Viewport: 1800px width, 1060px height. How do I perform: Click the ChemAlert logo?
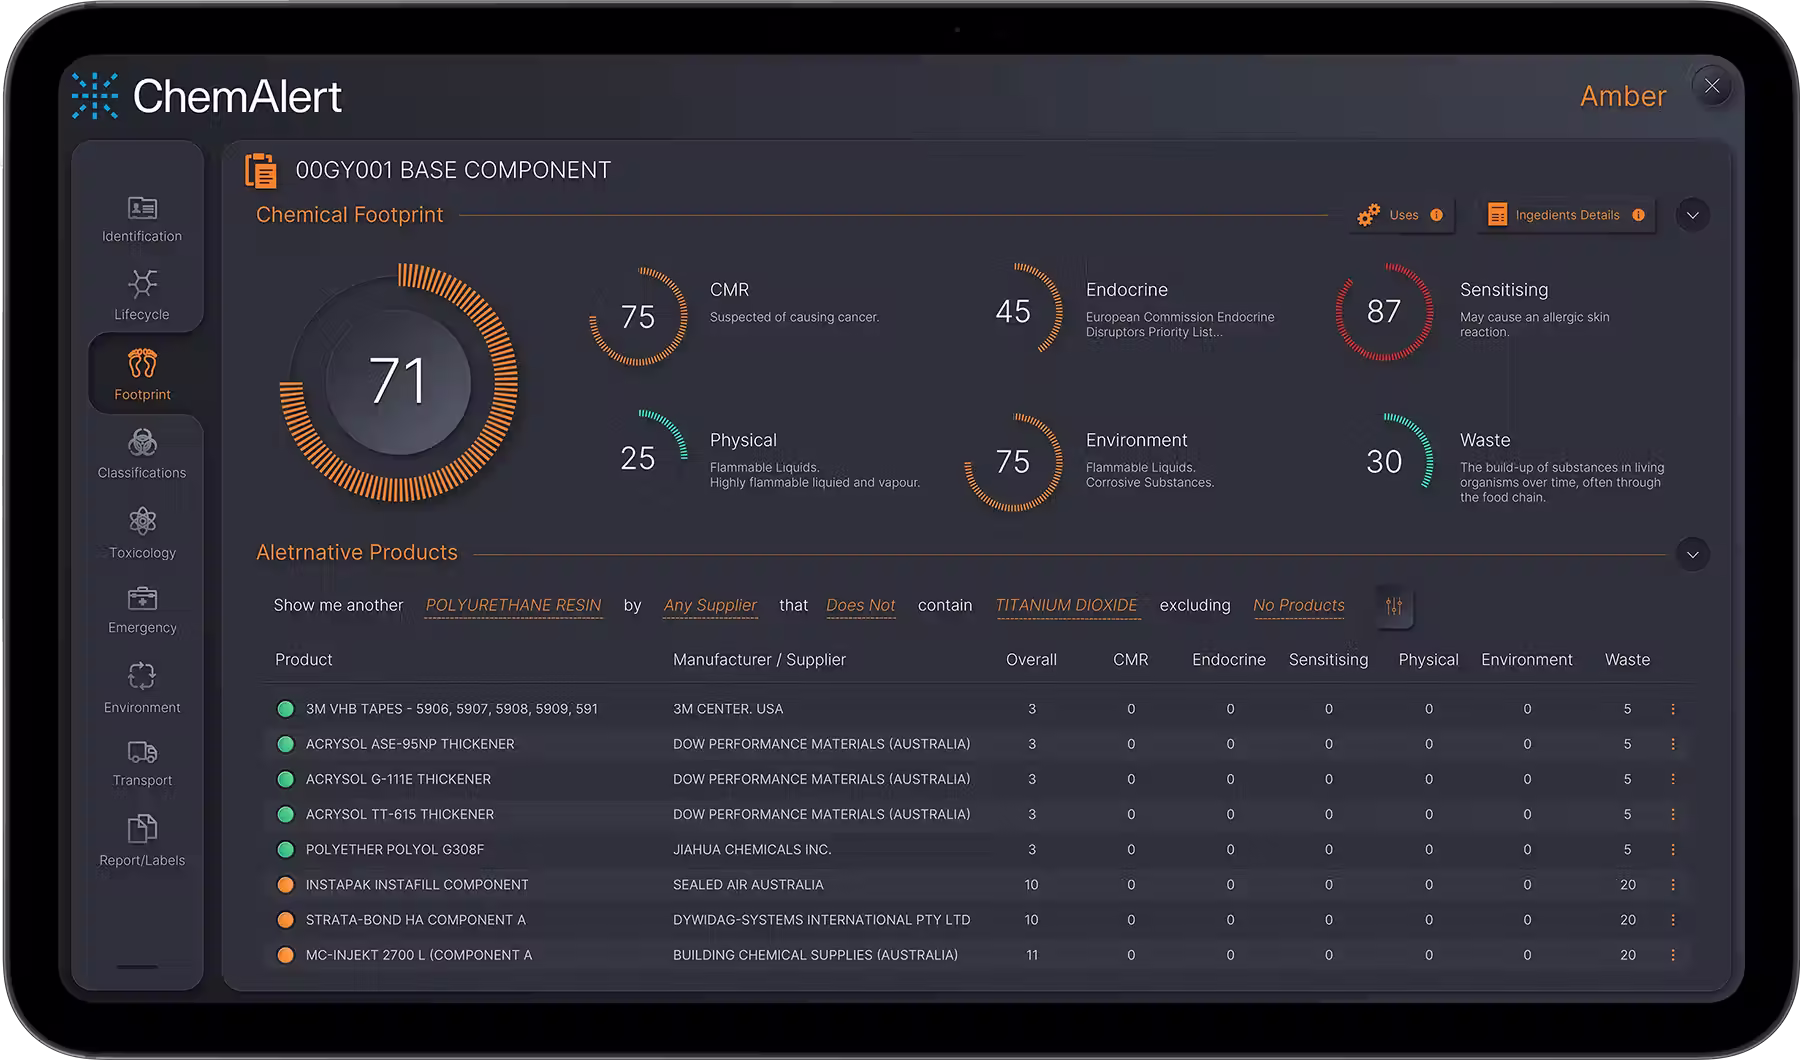(x=207, y=96)
